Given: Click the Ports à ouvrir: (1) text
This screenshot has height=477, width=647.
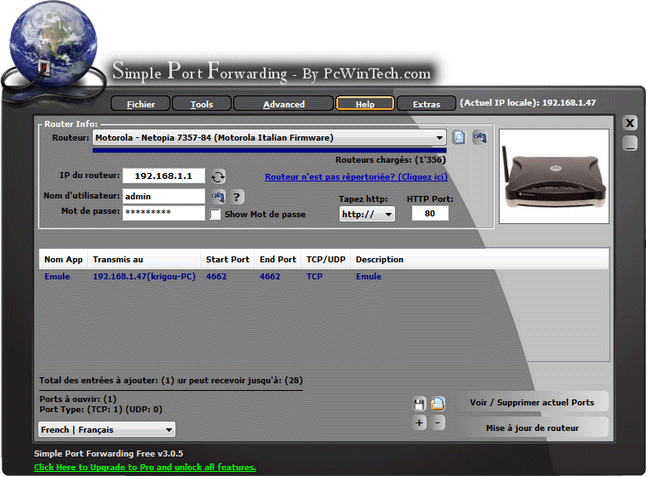Looking at the screenshot, I should click(x=78, y=399).
